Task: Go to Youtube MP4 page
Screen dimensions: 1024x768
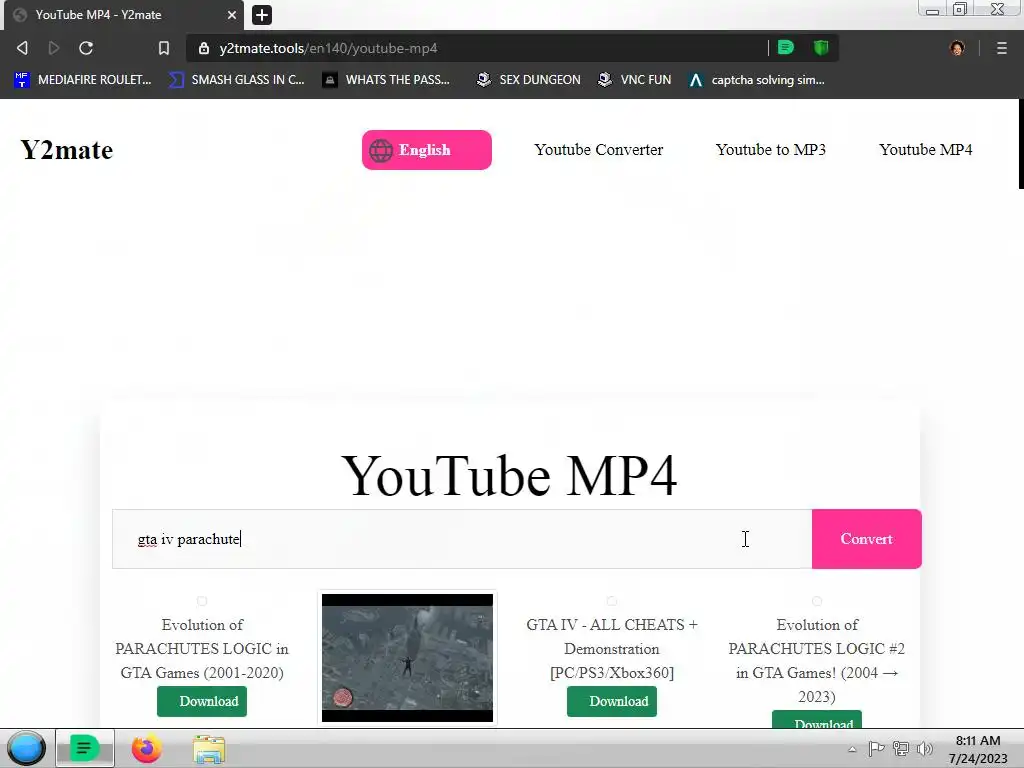Action: click(925, 150)
